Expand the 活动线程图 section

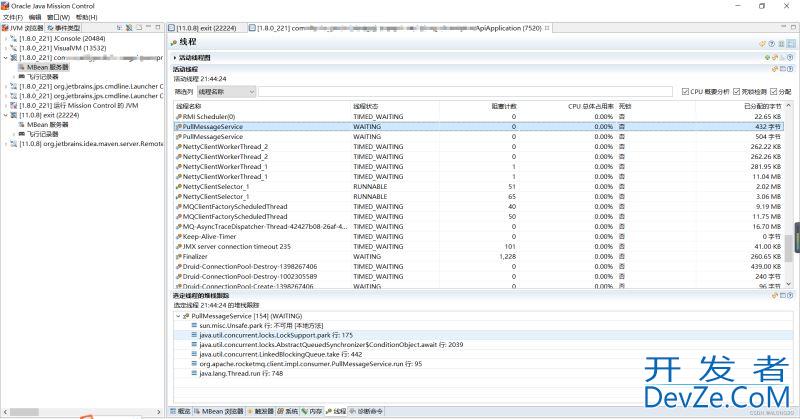pos(175,58)
